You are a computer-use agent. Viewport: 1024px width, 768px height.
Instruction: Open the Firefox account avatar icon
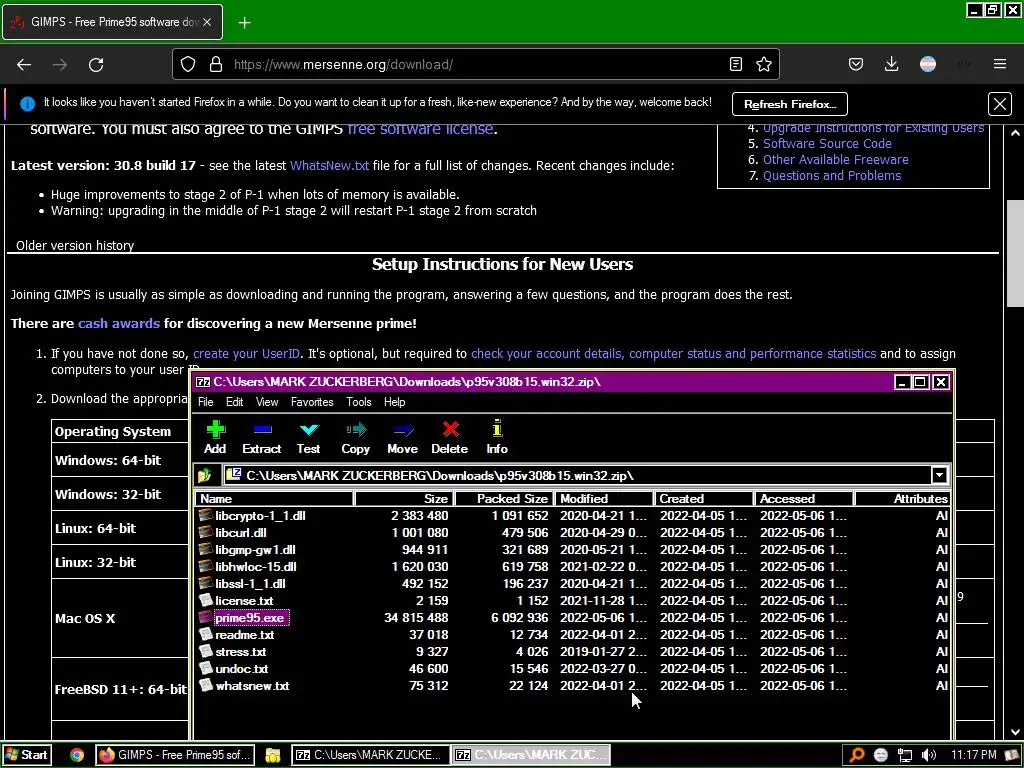coord(928,64)
